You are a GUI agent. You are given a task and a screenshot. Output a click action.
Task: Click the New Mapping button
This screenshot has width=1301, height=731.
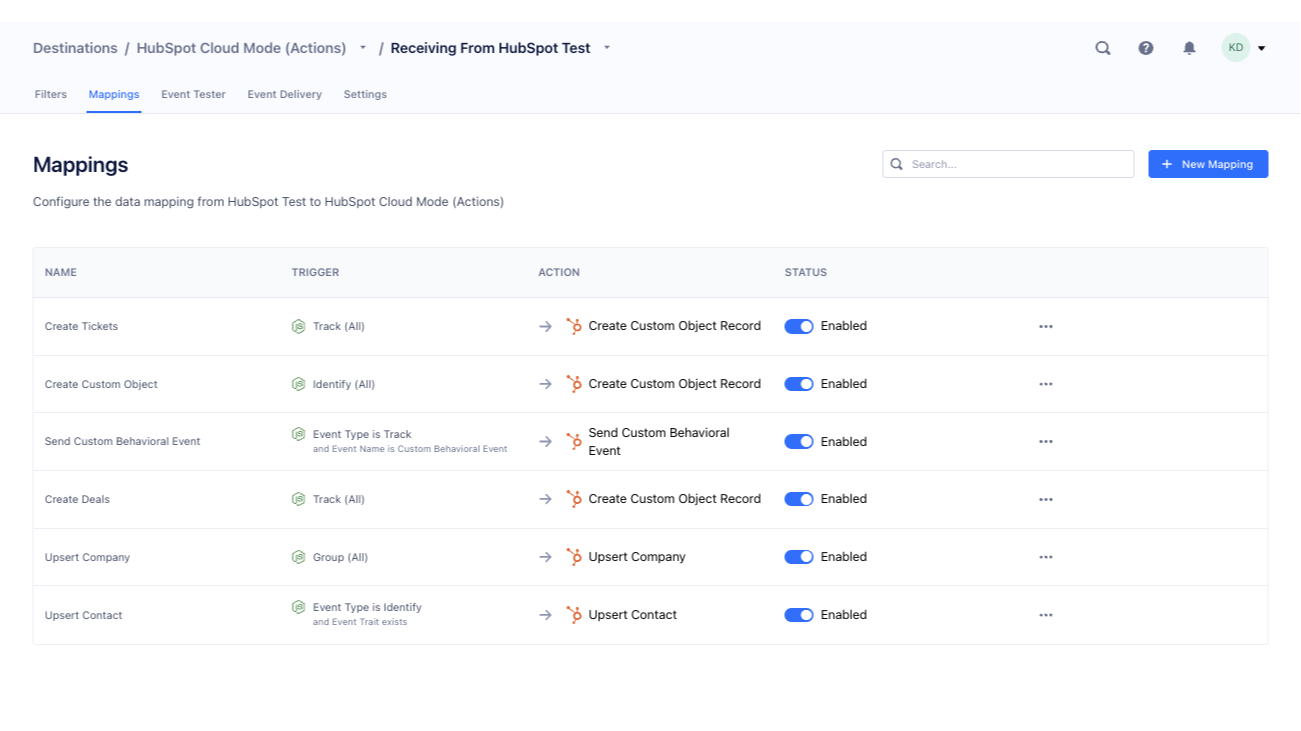(1208, 164)
